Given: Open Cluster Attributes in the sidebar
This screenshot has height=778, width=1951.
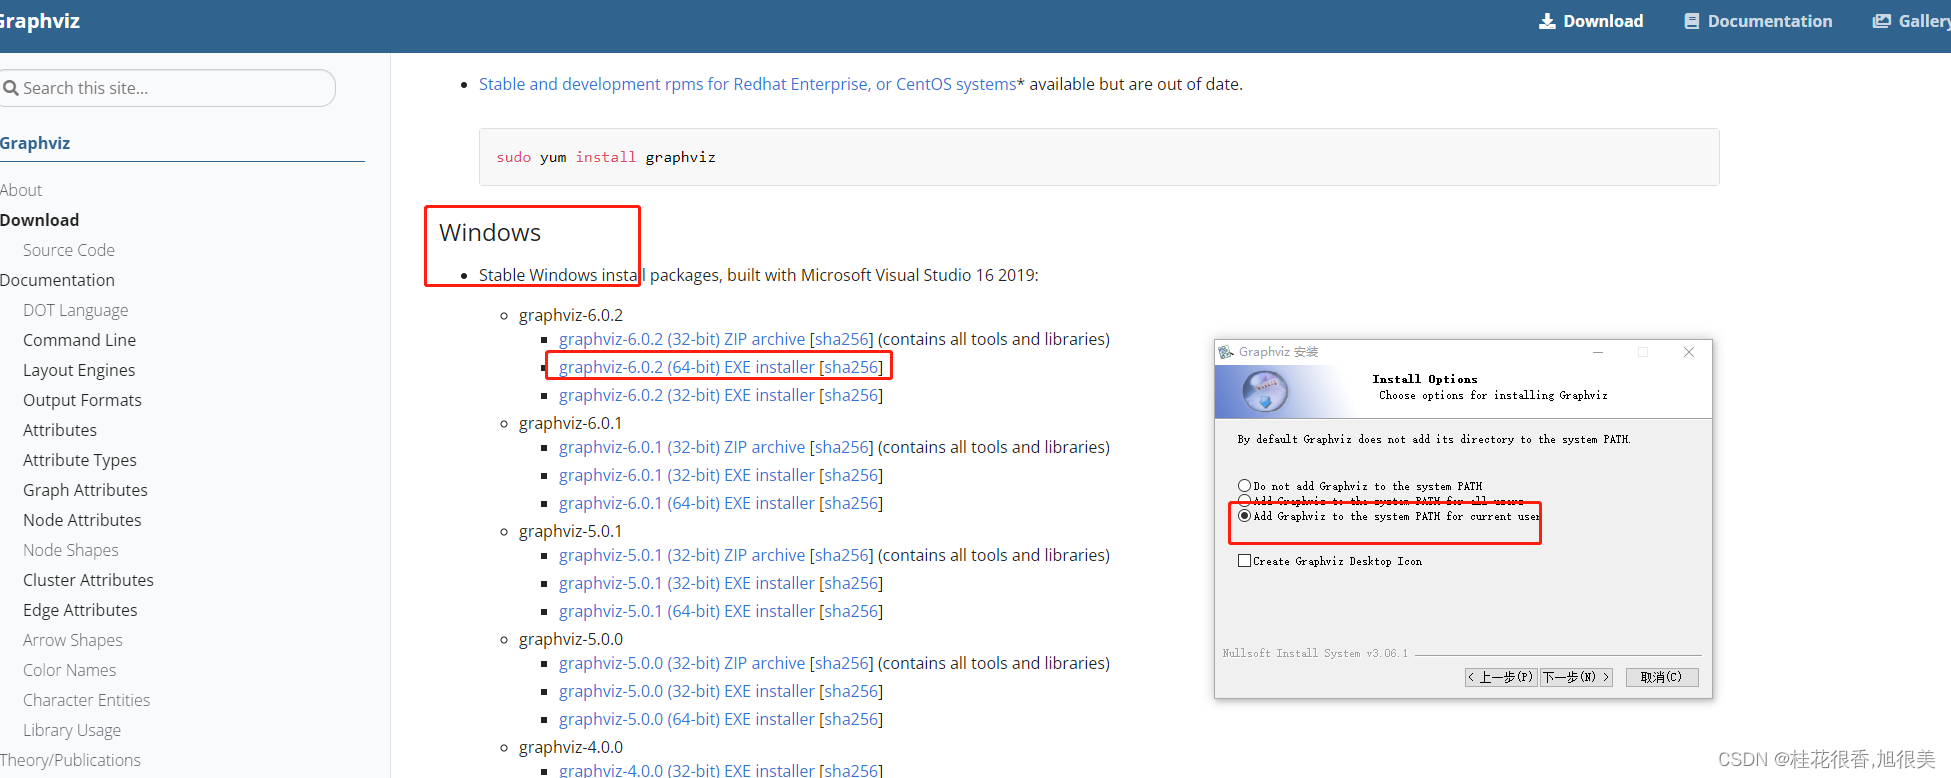Looking at the screenshot, I should coord(89,580).
